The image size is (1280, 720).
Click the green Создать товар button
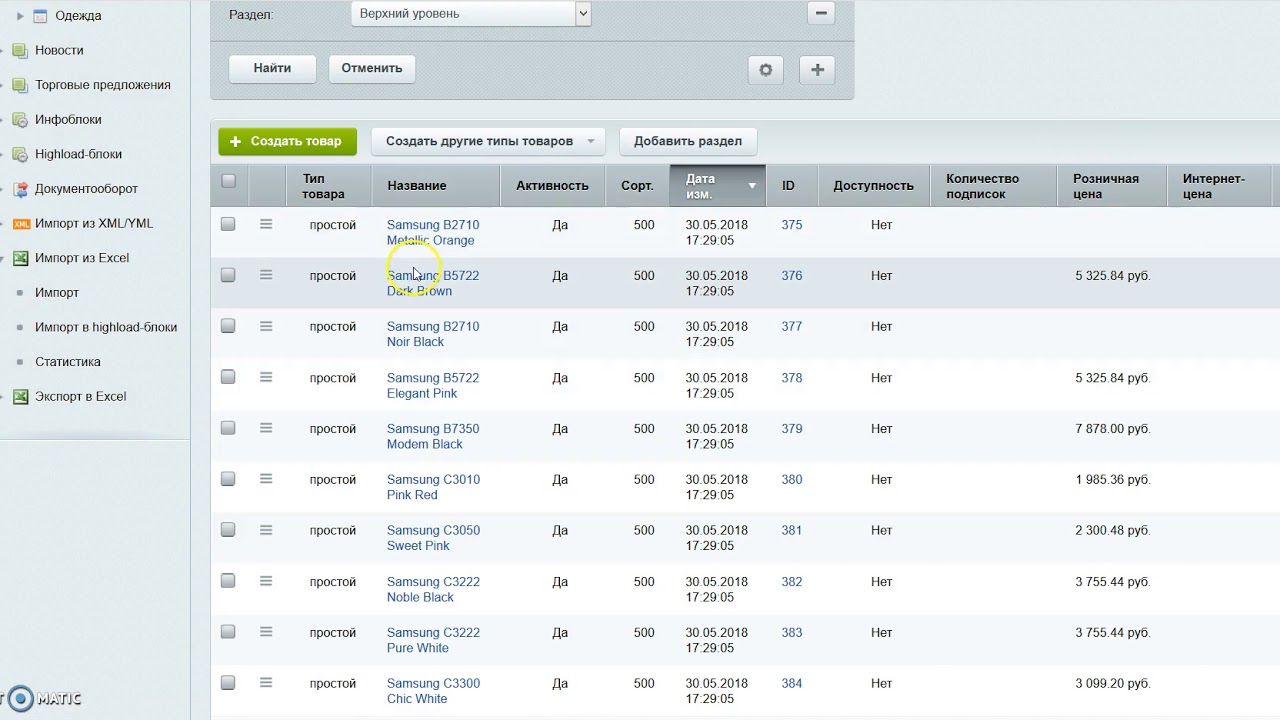287,141
